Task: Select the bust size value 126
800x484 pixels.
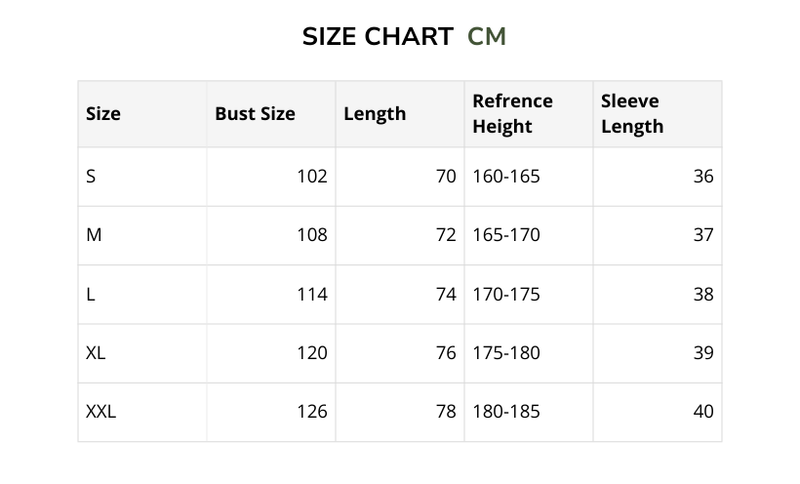Action: [x=312, y=411]
